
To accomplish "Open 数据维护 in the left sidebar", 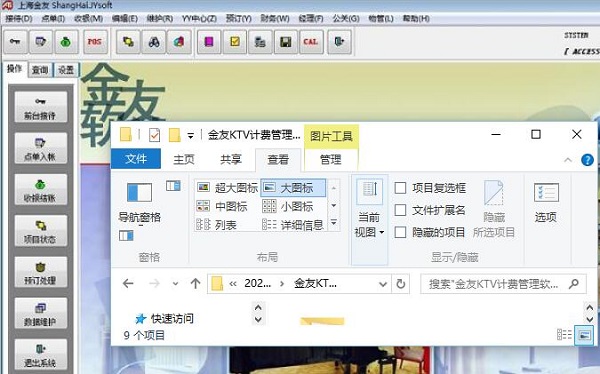I will click(40, 314).
